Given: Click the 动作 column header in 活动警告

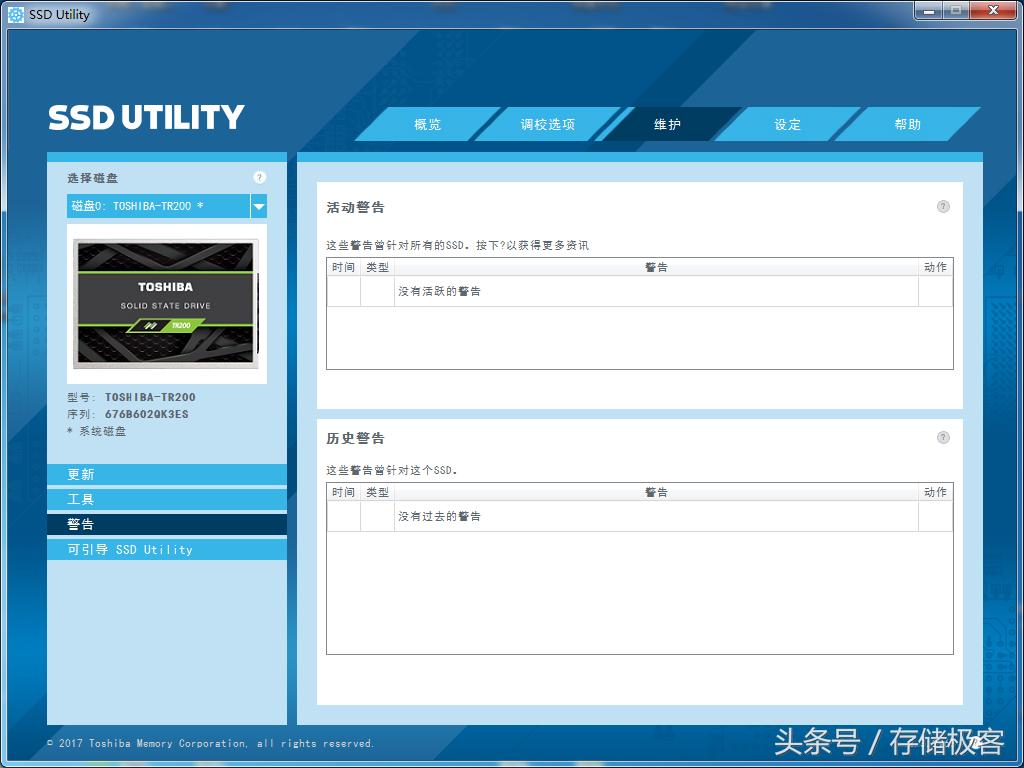Looking at the screenshot, I should point(935,267).
